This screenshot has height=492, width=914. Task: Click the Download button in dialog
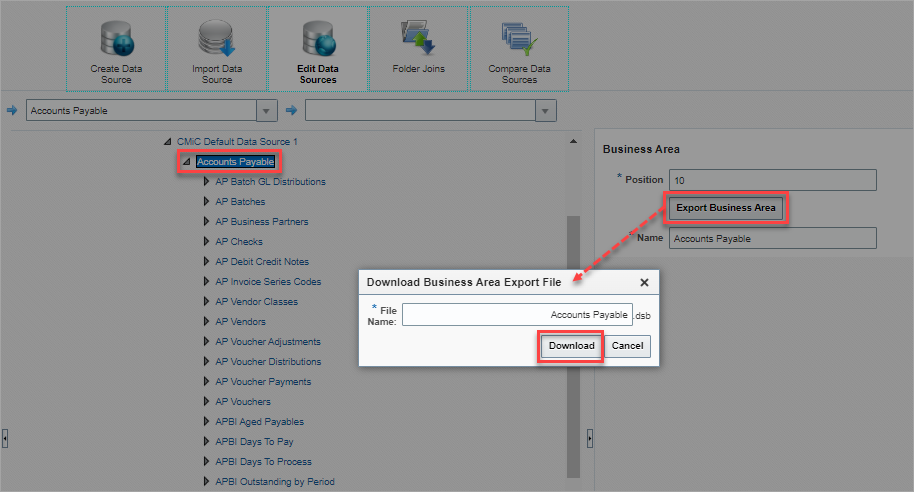571,346
